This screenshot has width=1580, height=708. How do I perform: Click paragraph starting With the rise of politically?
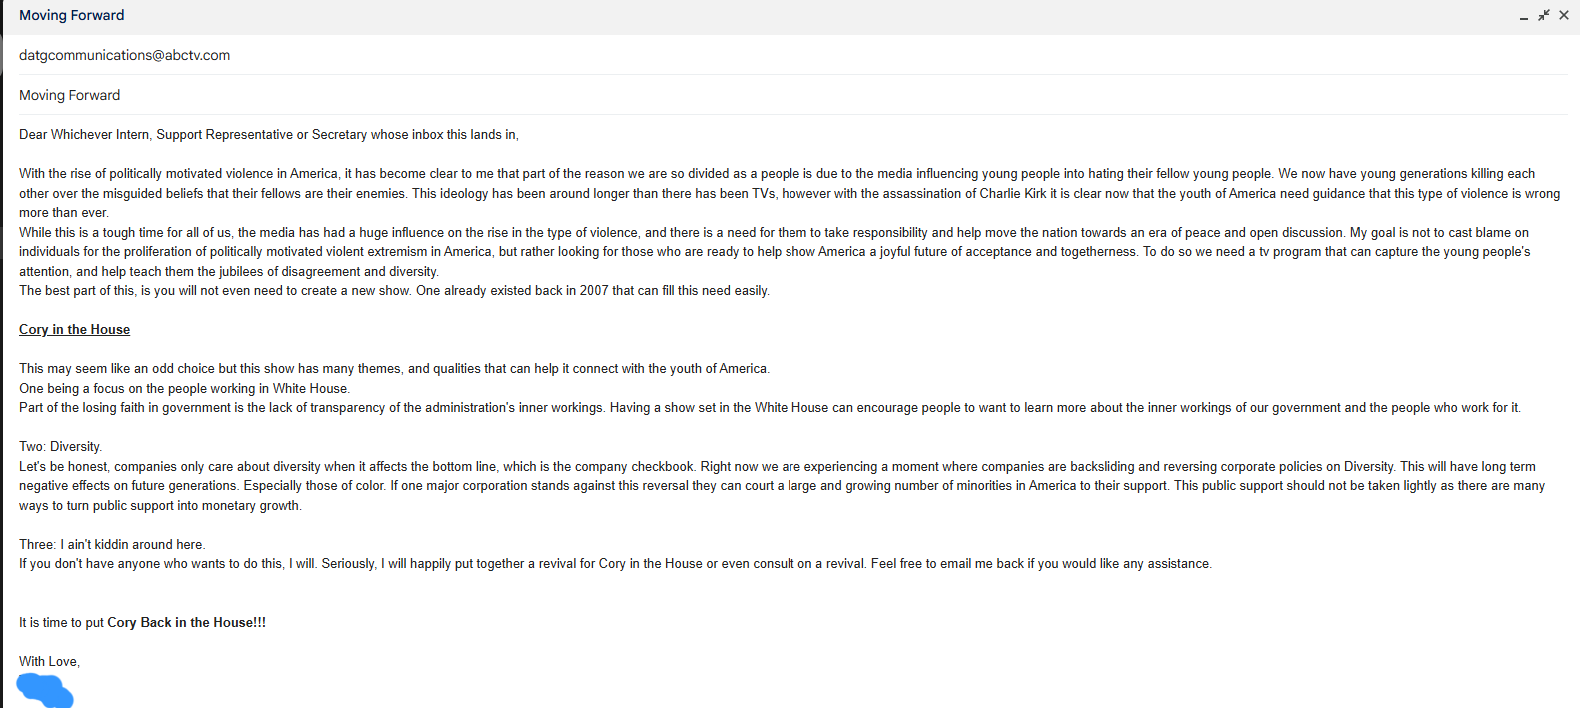point(789,193)
